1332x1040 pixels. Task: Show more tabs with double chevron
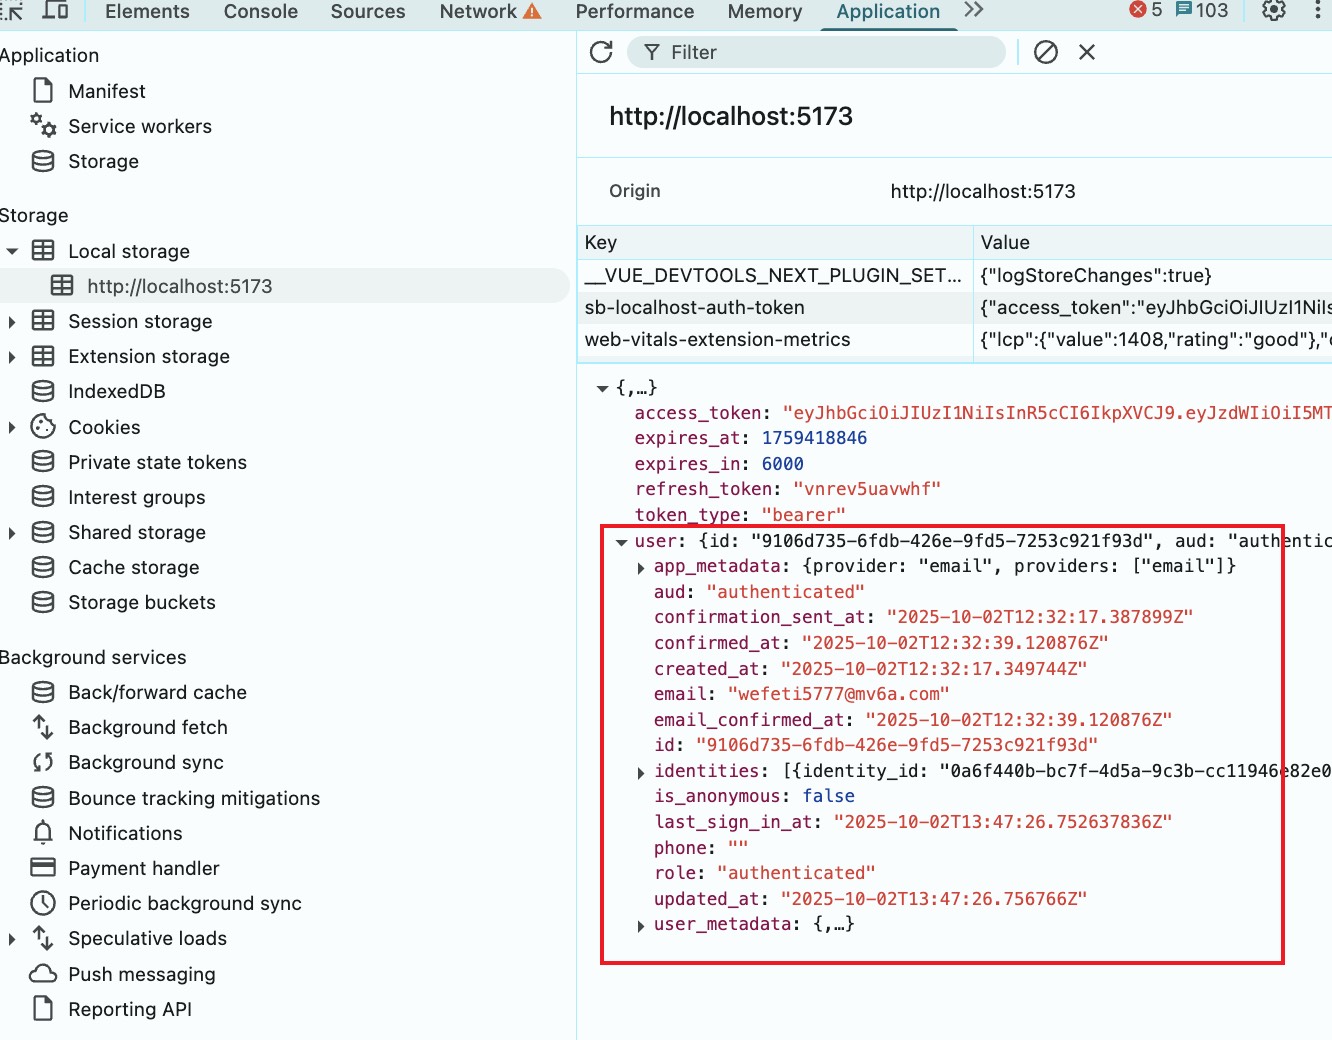click(x=974, y=10)
